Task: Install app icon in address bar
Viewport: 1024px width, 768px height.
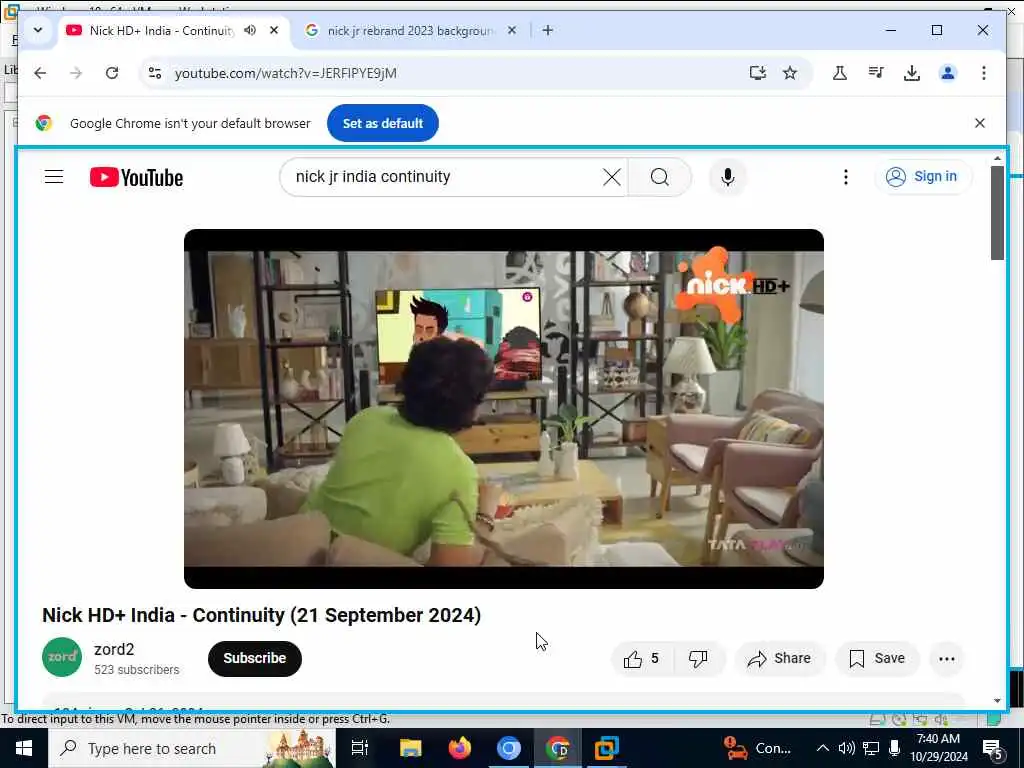Action: (758, 73)
